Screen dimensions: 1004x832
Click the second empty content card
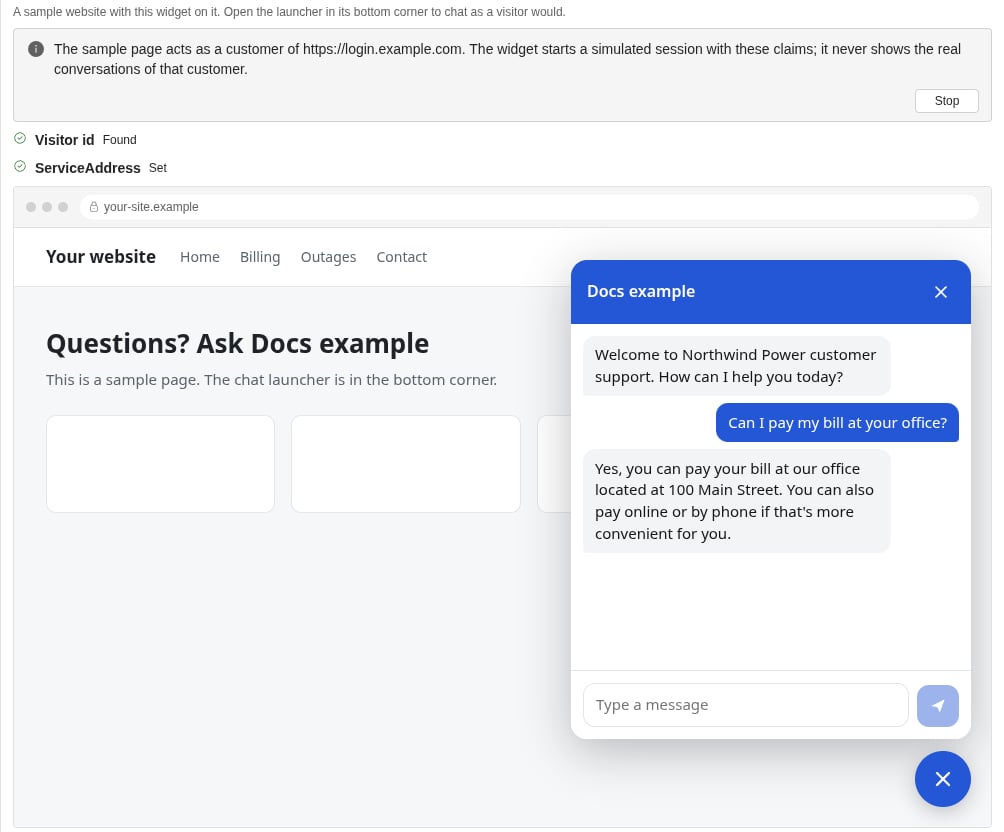coord(406,464)
